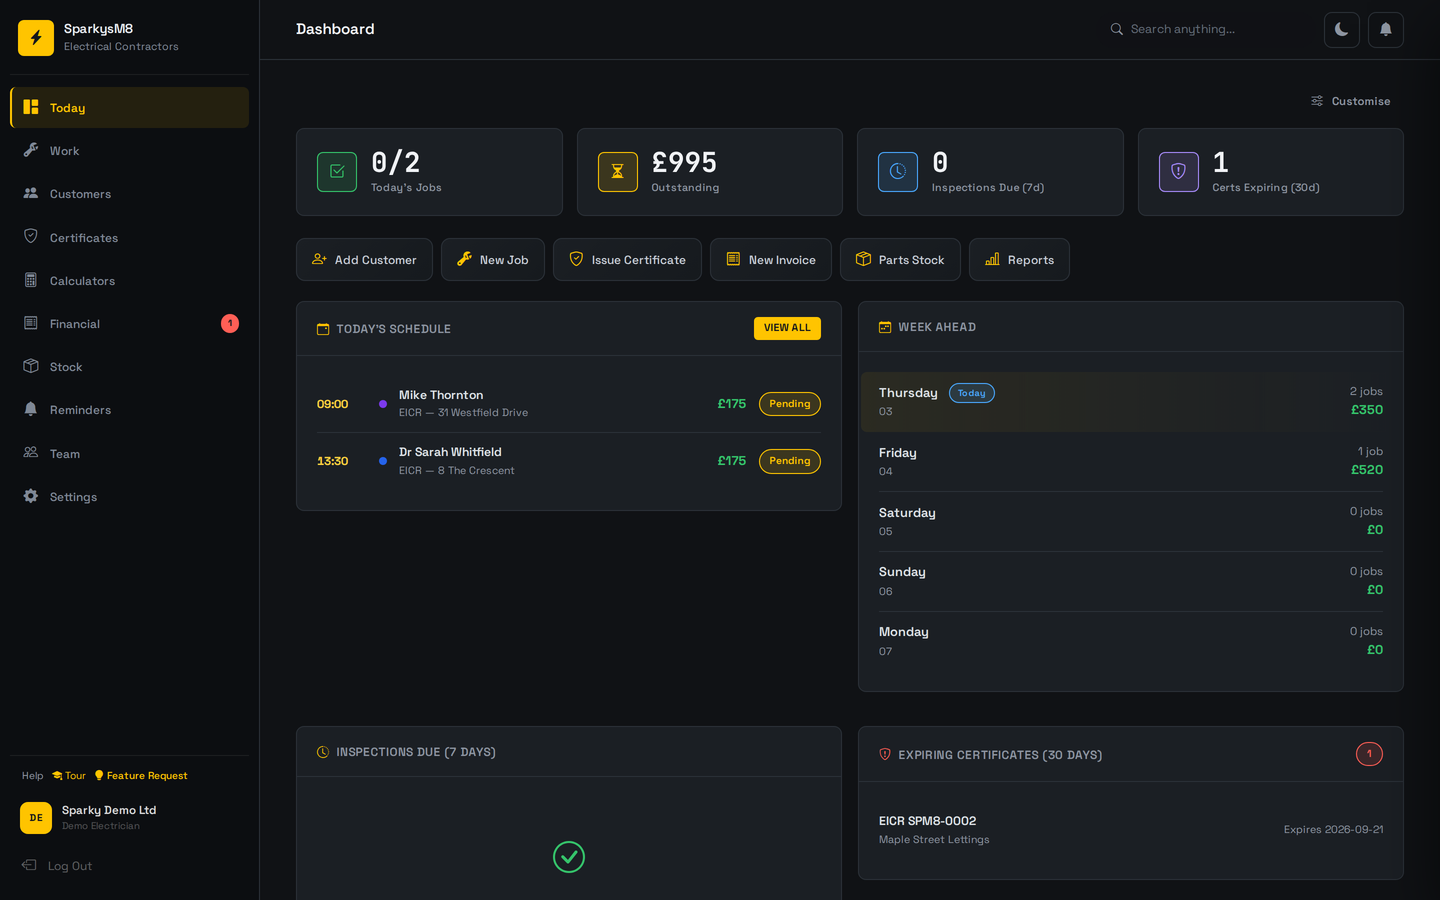The image size is (1440, 900).
Task: Click the Add Customer button
Action: pos(364,260)
